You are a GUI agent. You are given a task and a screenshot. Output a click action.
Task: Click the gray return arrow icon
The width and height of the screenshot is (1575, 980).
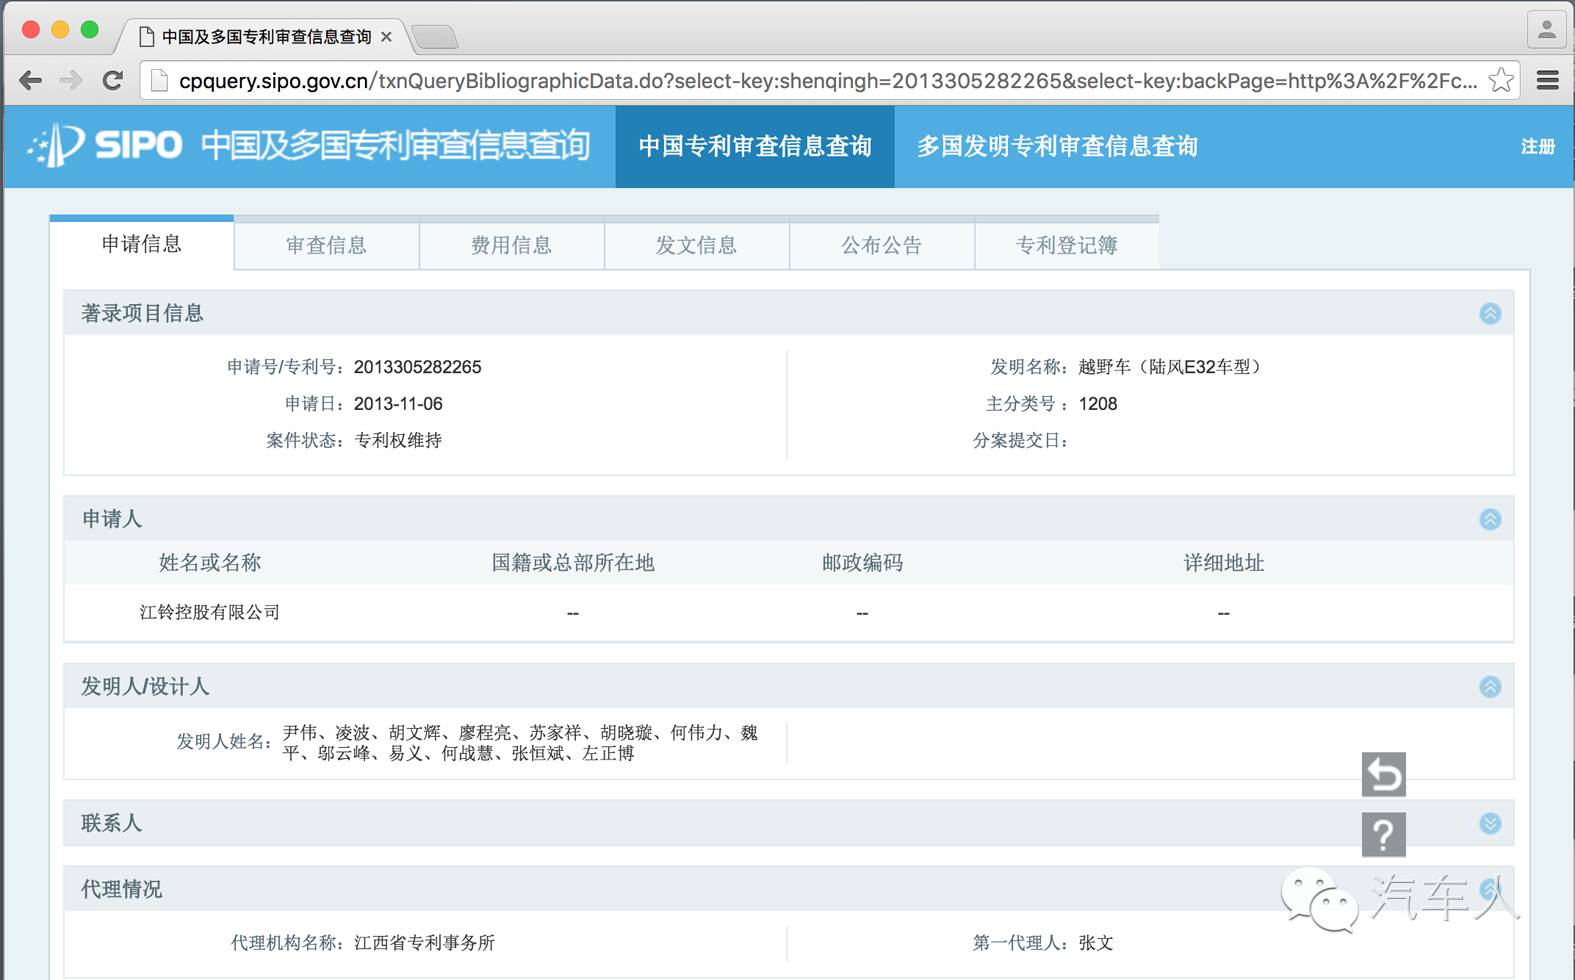(1384, 775)
